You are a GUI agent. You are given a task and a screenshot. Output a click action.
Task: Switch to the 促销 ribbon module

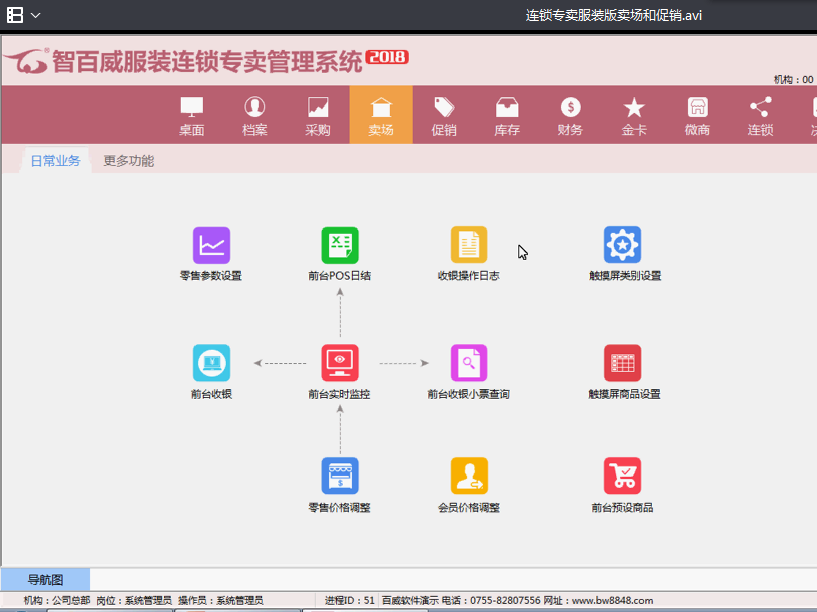[x=442, y=114]
